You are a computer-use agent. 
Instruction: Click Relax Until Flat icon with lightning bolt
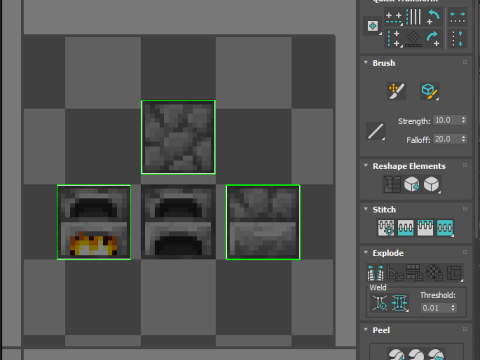pyautogui.click(x=412, y=184)
